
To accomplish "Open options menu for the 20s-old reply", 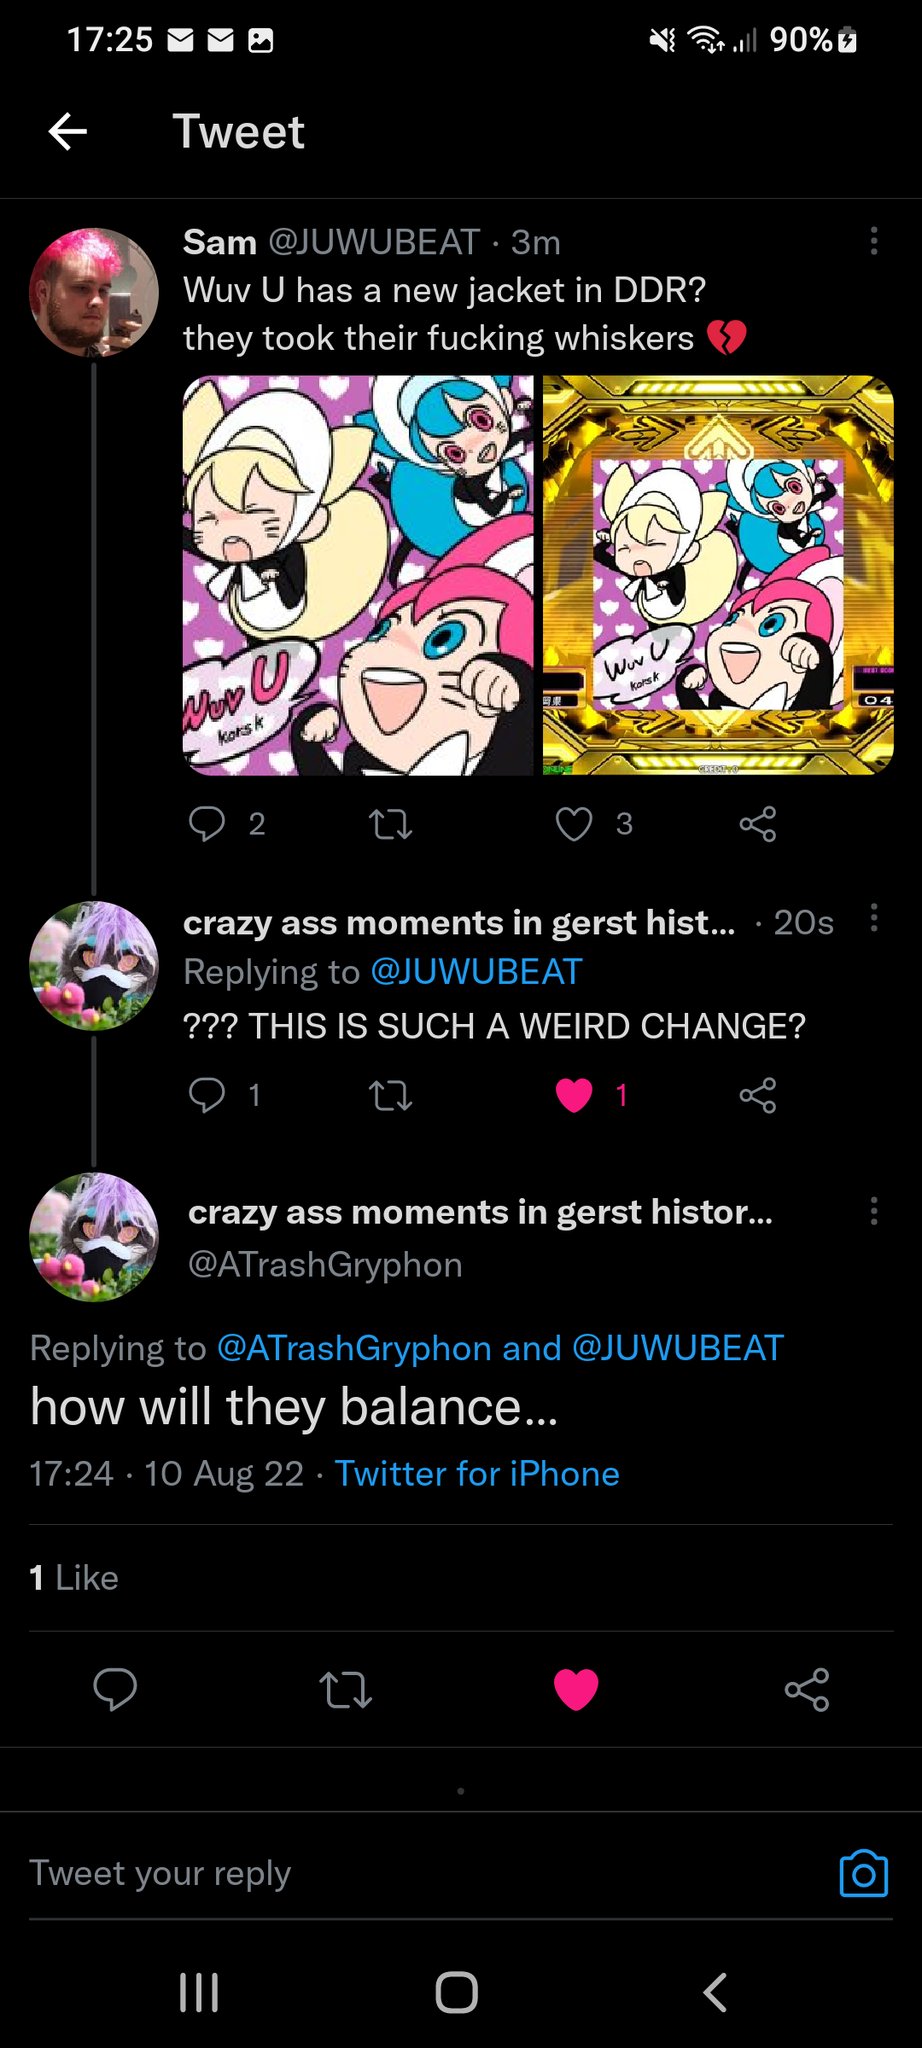I will [873, 918].
